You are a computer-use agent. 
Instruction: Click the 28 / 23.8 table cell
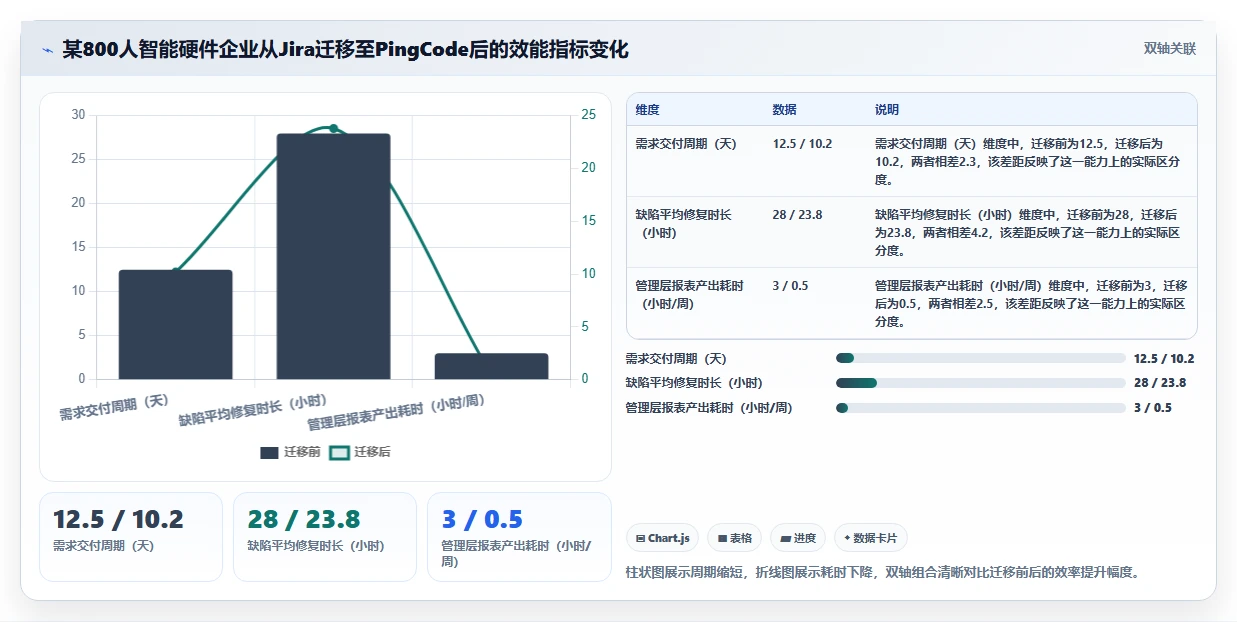tap(797, 215)
